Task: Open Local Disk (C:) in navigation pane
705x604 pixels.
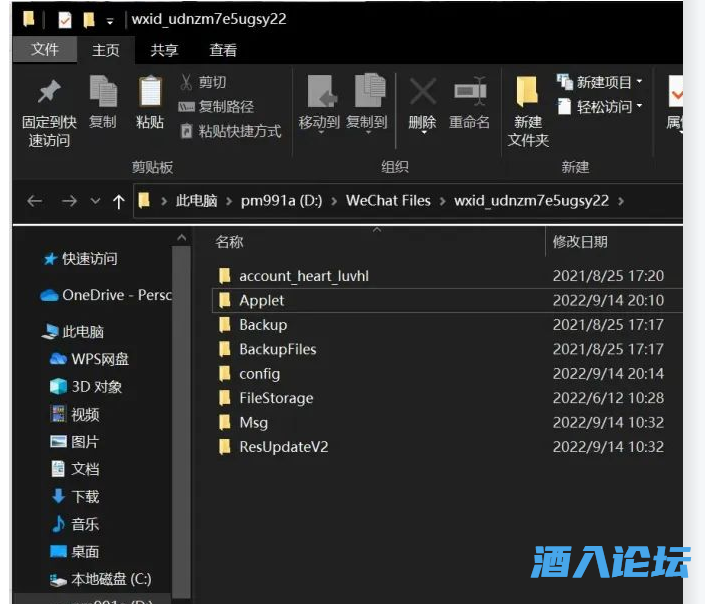Action: click(100, 579)
